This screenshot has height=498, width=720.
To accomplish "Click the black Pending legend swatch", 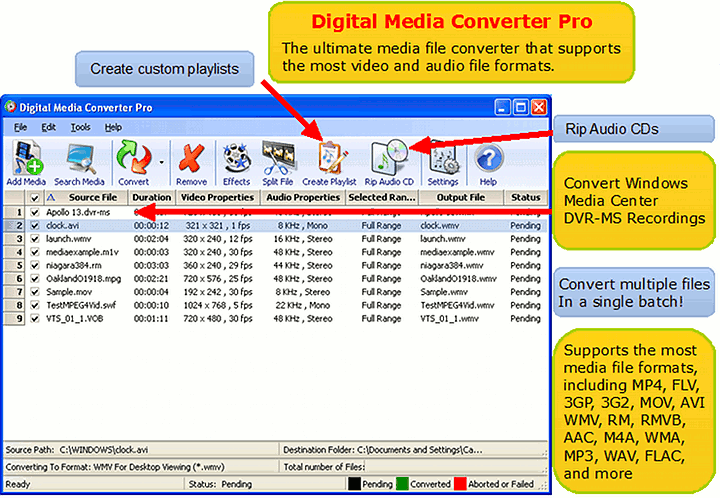I will pos(354,484).
